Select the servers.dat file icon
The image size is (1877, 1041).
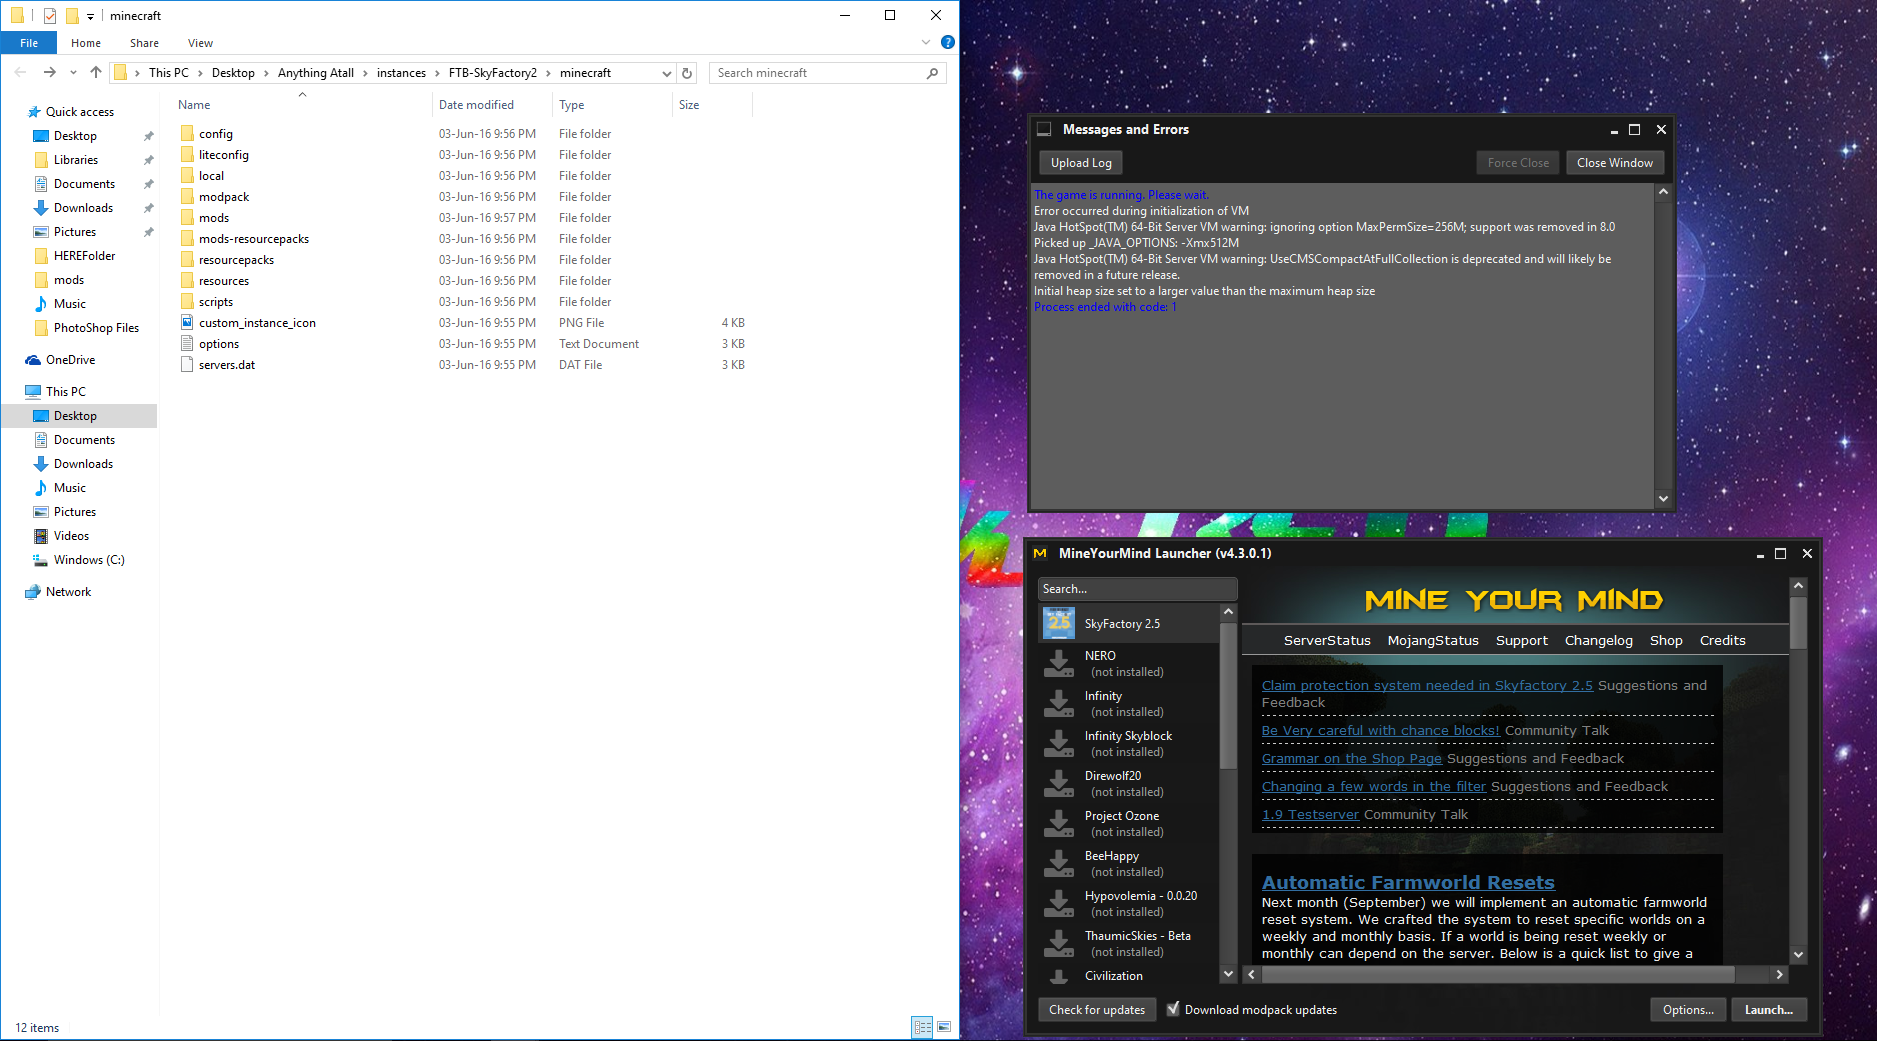click(187, 365)
